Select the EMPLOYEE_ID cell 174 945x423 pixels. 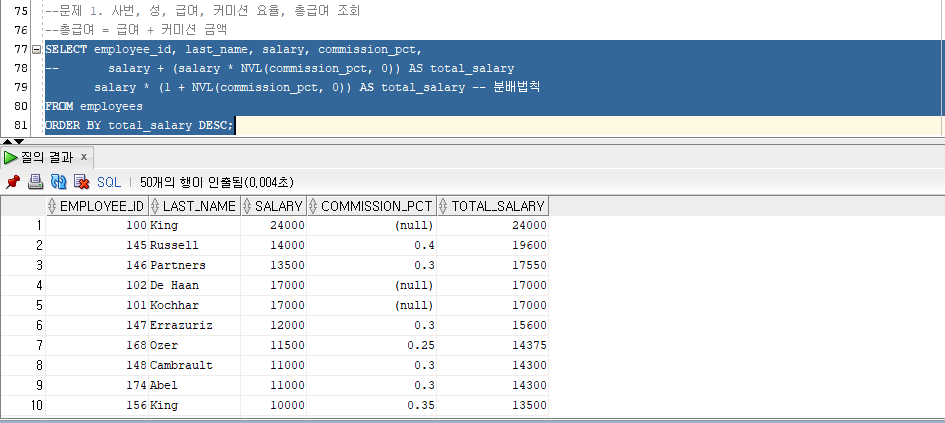[x=97, y=385]
